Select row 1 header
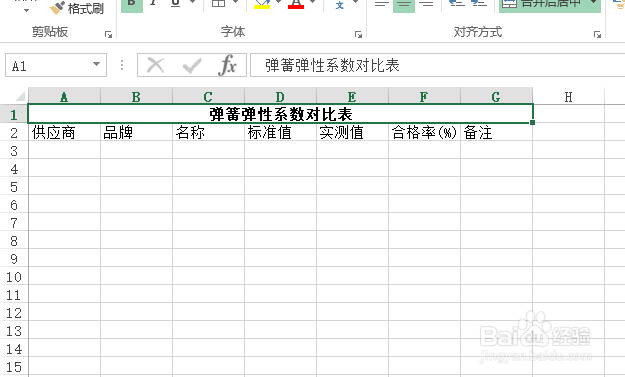625x377 pixels. (14, 114)
